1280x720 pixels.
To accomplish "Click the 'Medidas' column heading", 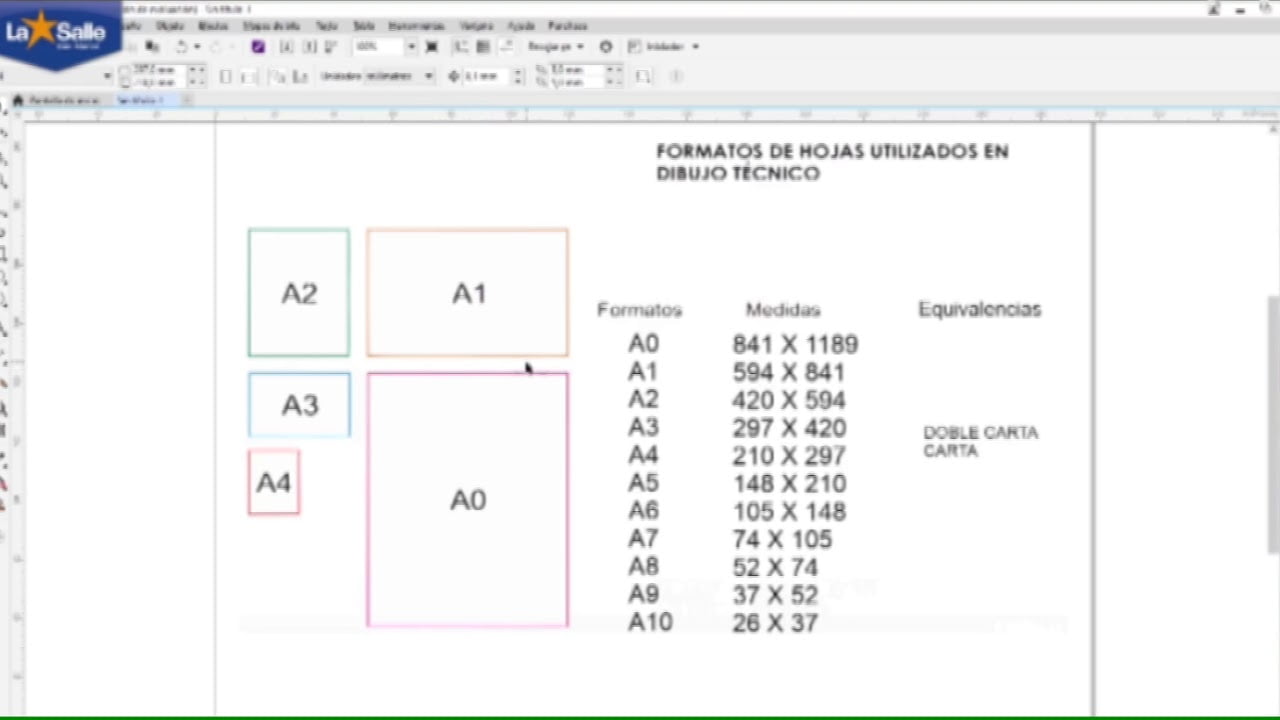I will 783,310.
